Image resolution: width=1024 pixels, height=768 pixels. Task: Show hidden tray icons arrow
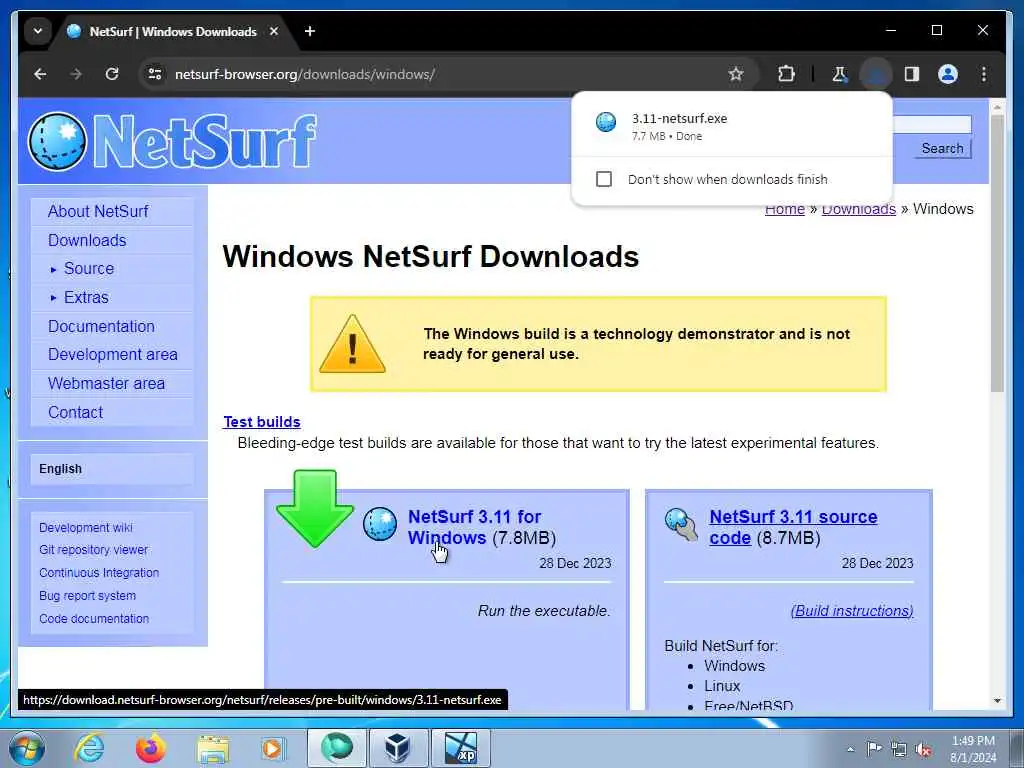pyautogui.click(x=850, y=750)
